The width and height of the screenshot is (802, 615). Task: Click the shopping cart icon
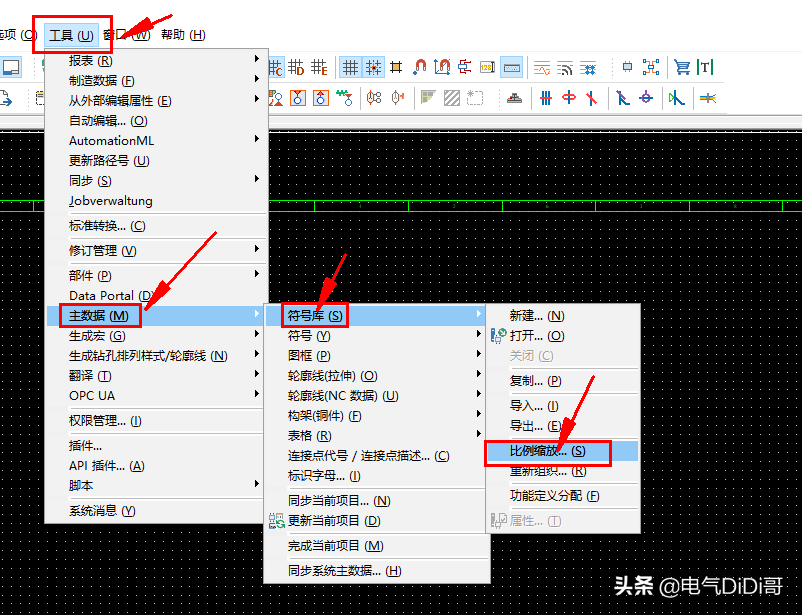682,68
